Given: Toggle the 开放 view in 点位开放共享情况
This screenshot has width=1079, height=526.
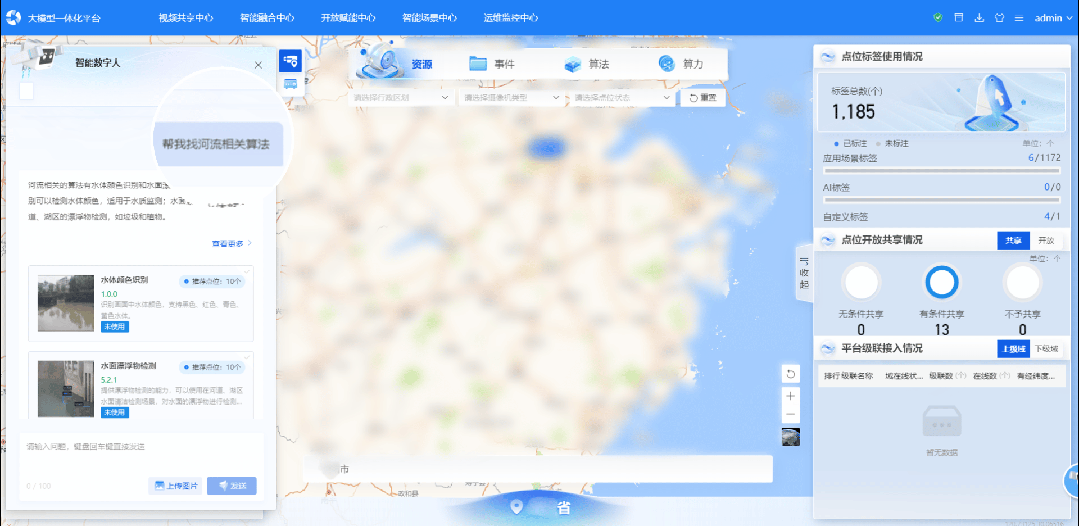Looking at the screenshot, I should click(1045, 241).
